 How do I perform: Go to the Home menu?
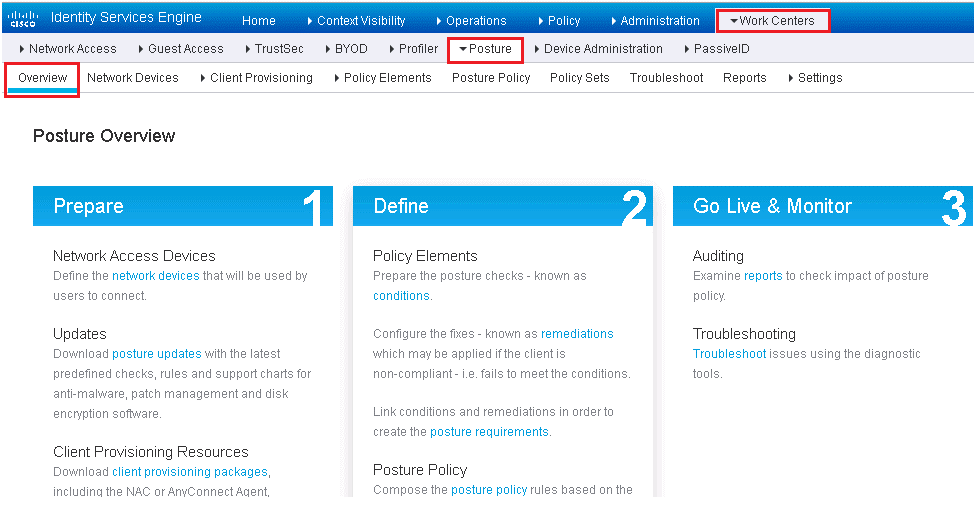pos(258,20)
